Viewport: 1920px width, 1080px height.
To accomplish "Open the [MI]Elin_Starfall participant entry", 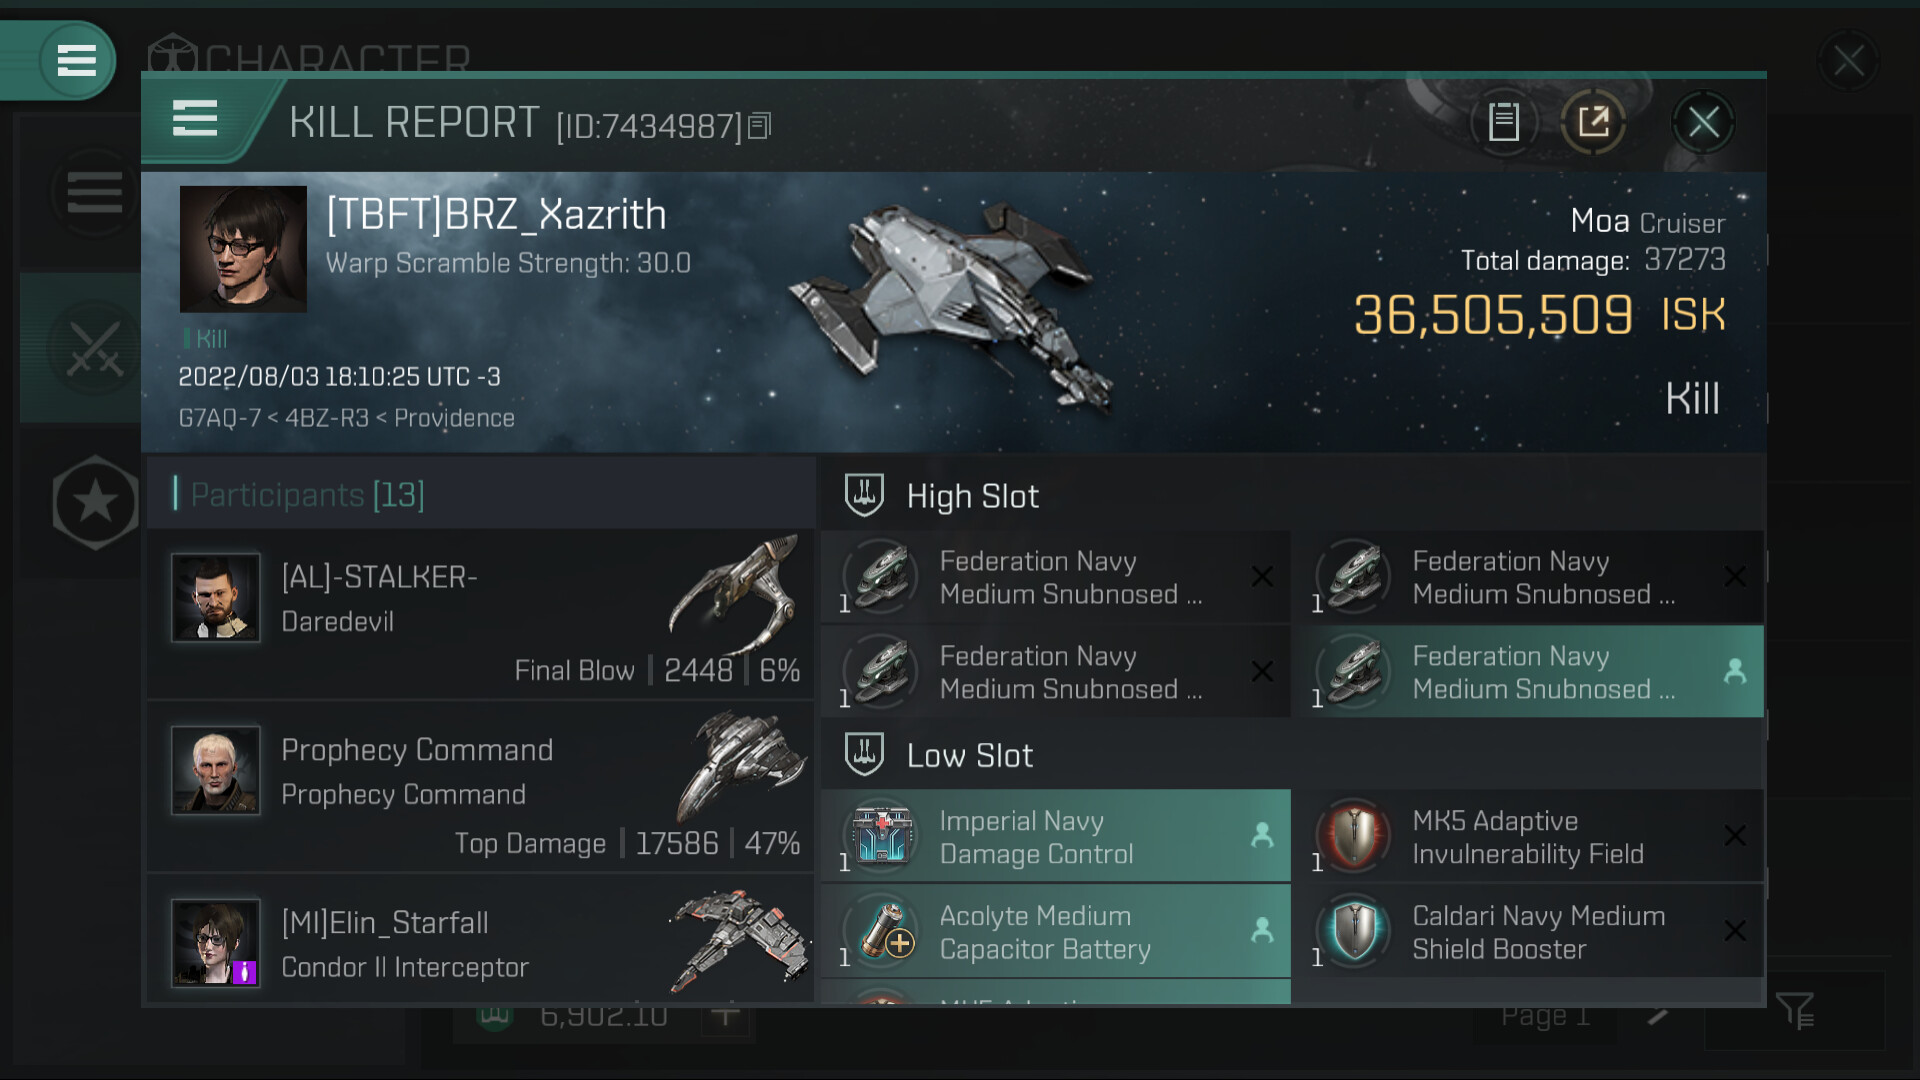I will [480, 945].
